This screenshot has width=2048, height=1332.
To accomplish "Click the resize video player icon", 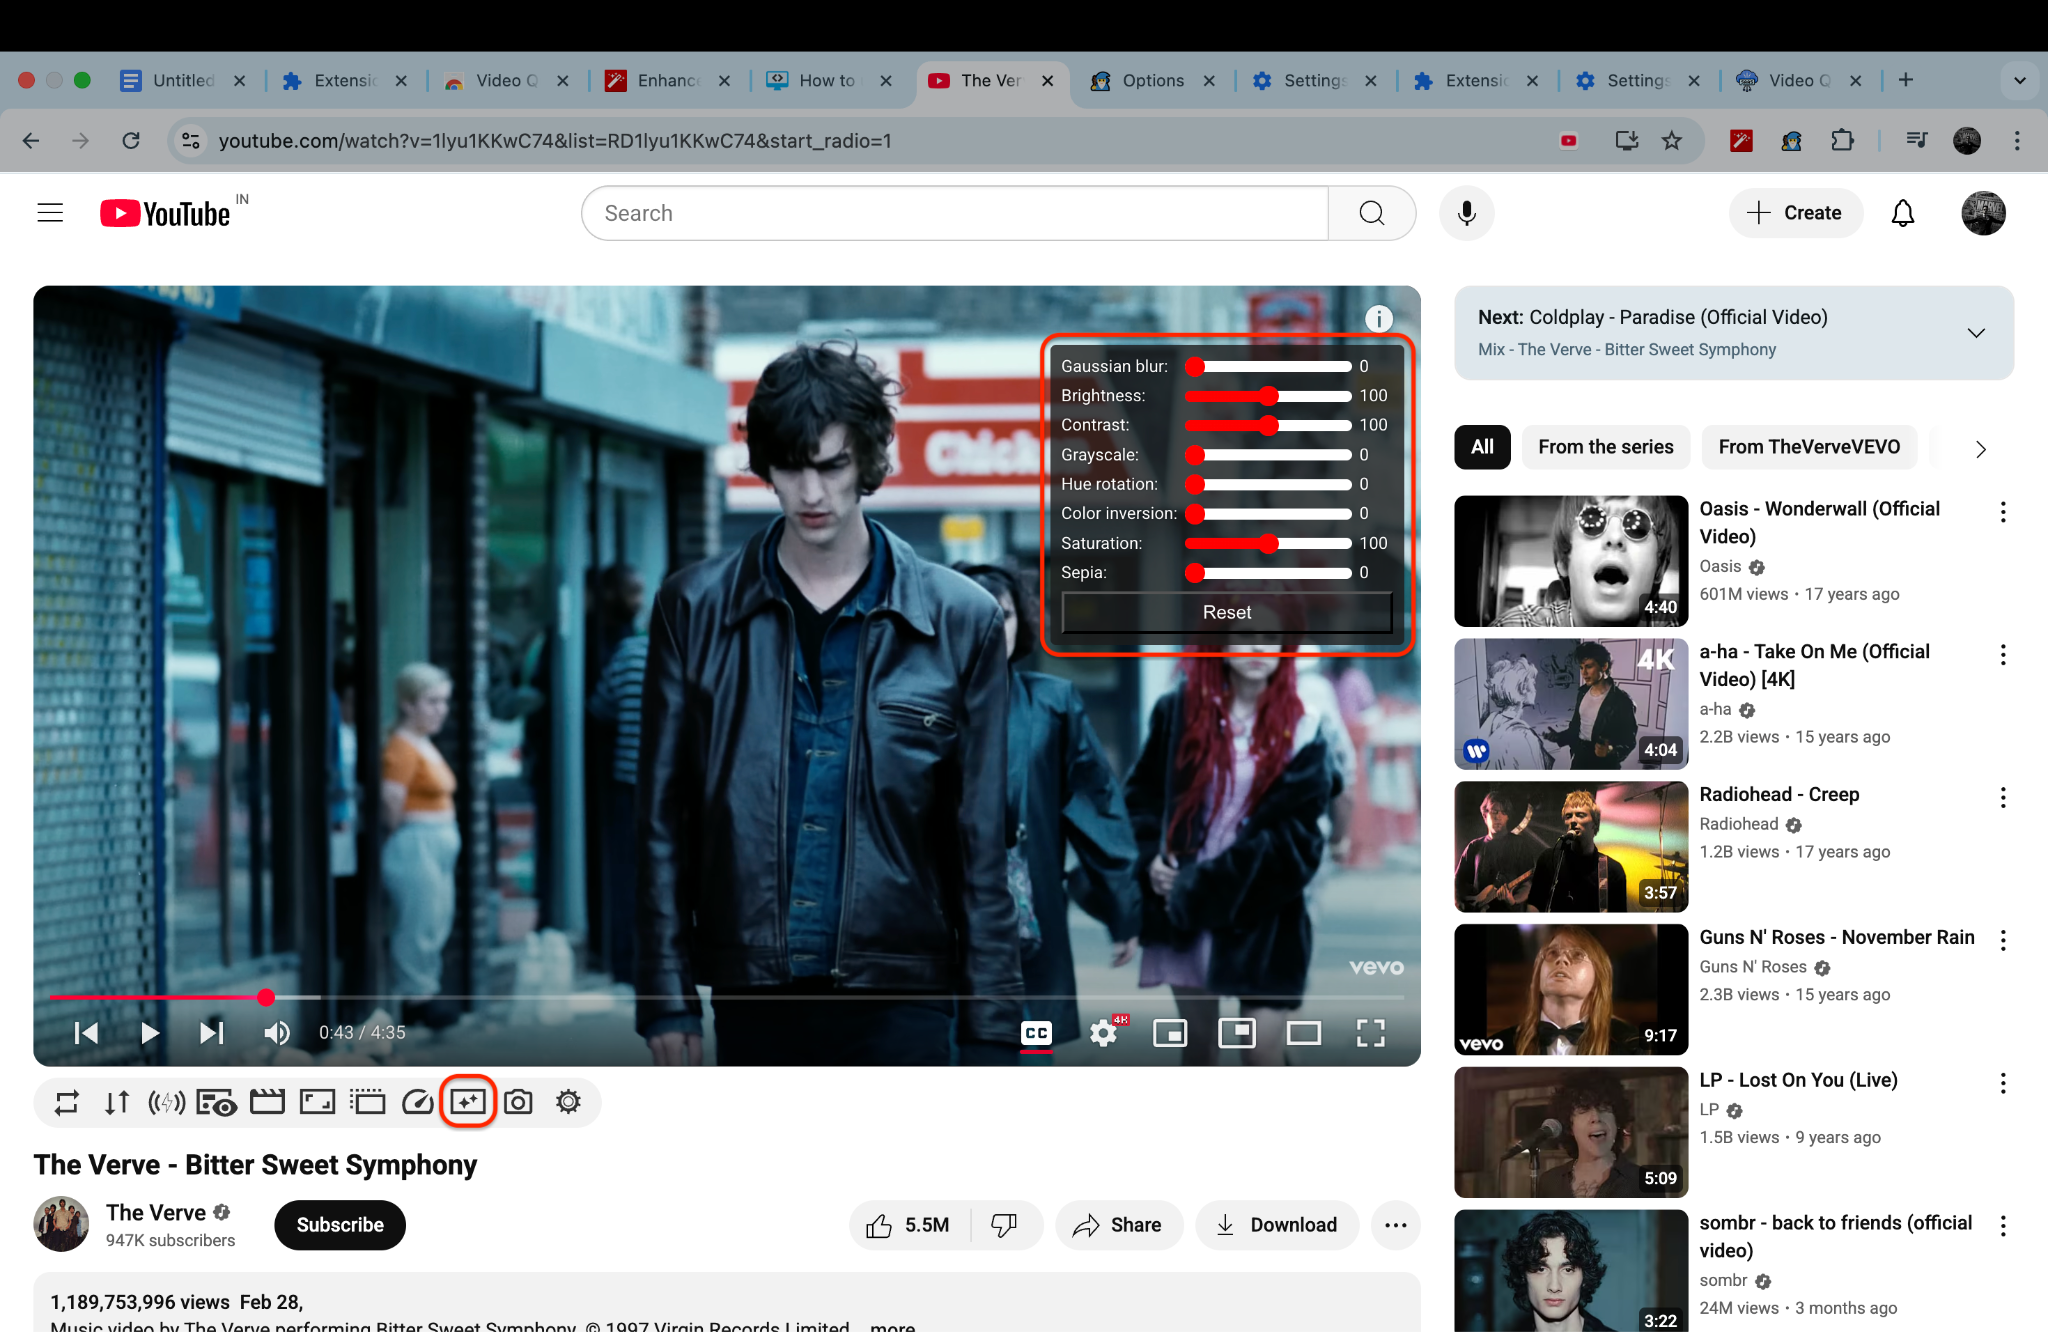I will coord(317,1102).
